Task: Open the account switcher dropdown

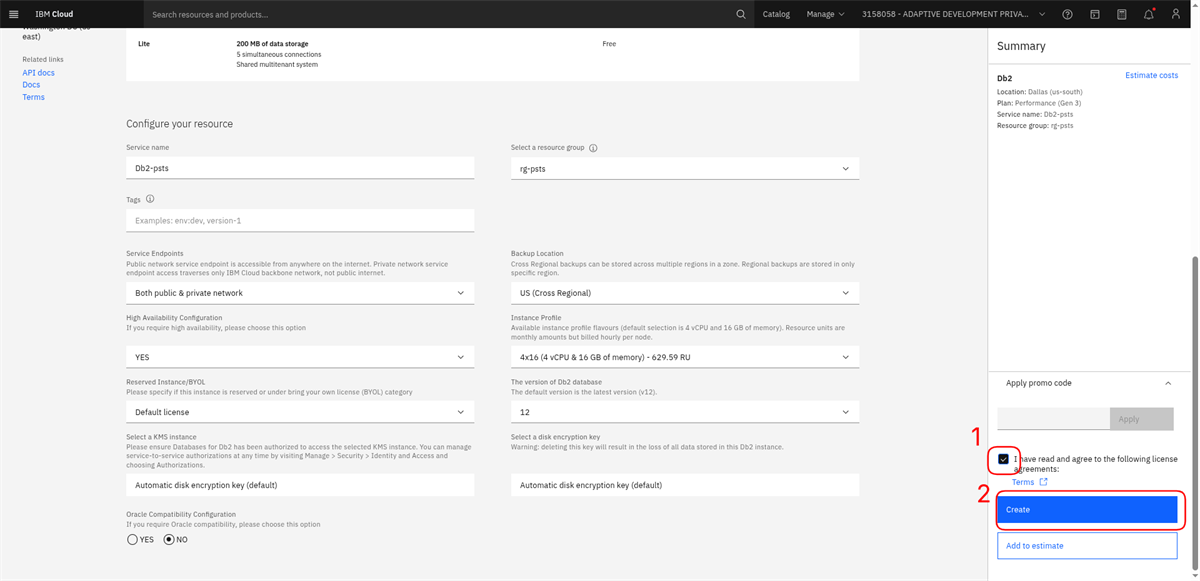Action: [953, 14]
